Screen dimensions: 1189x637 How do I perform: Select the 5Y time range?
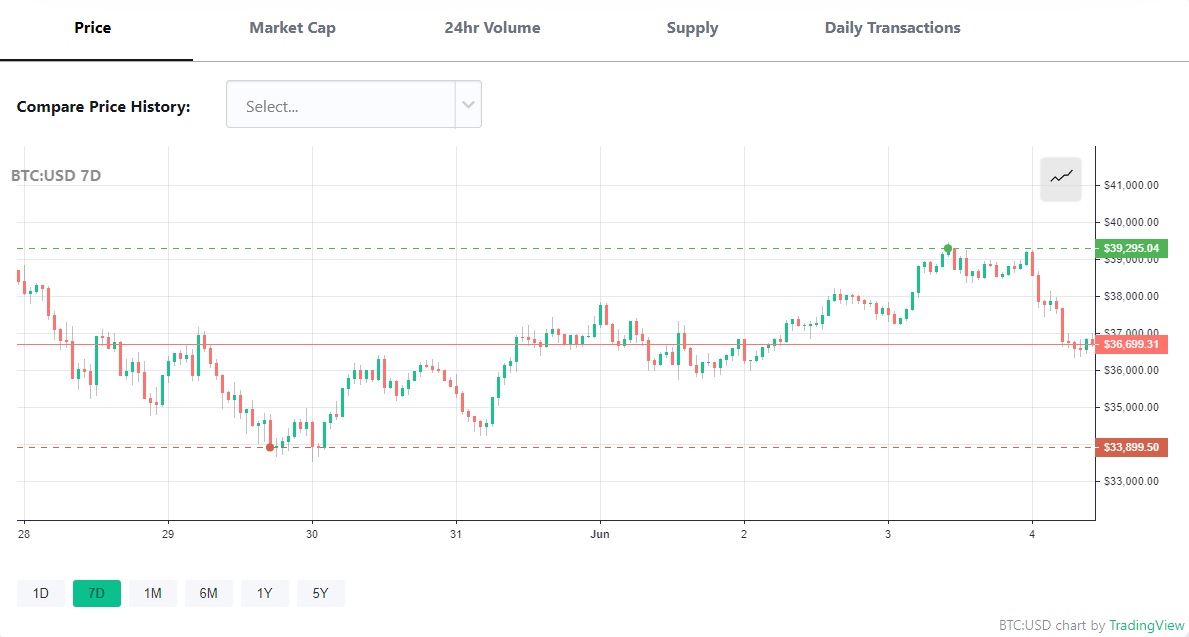tap(321, 593)
